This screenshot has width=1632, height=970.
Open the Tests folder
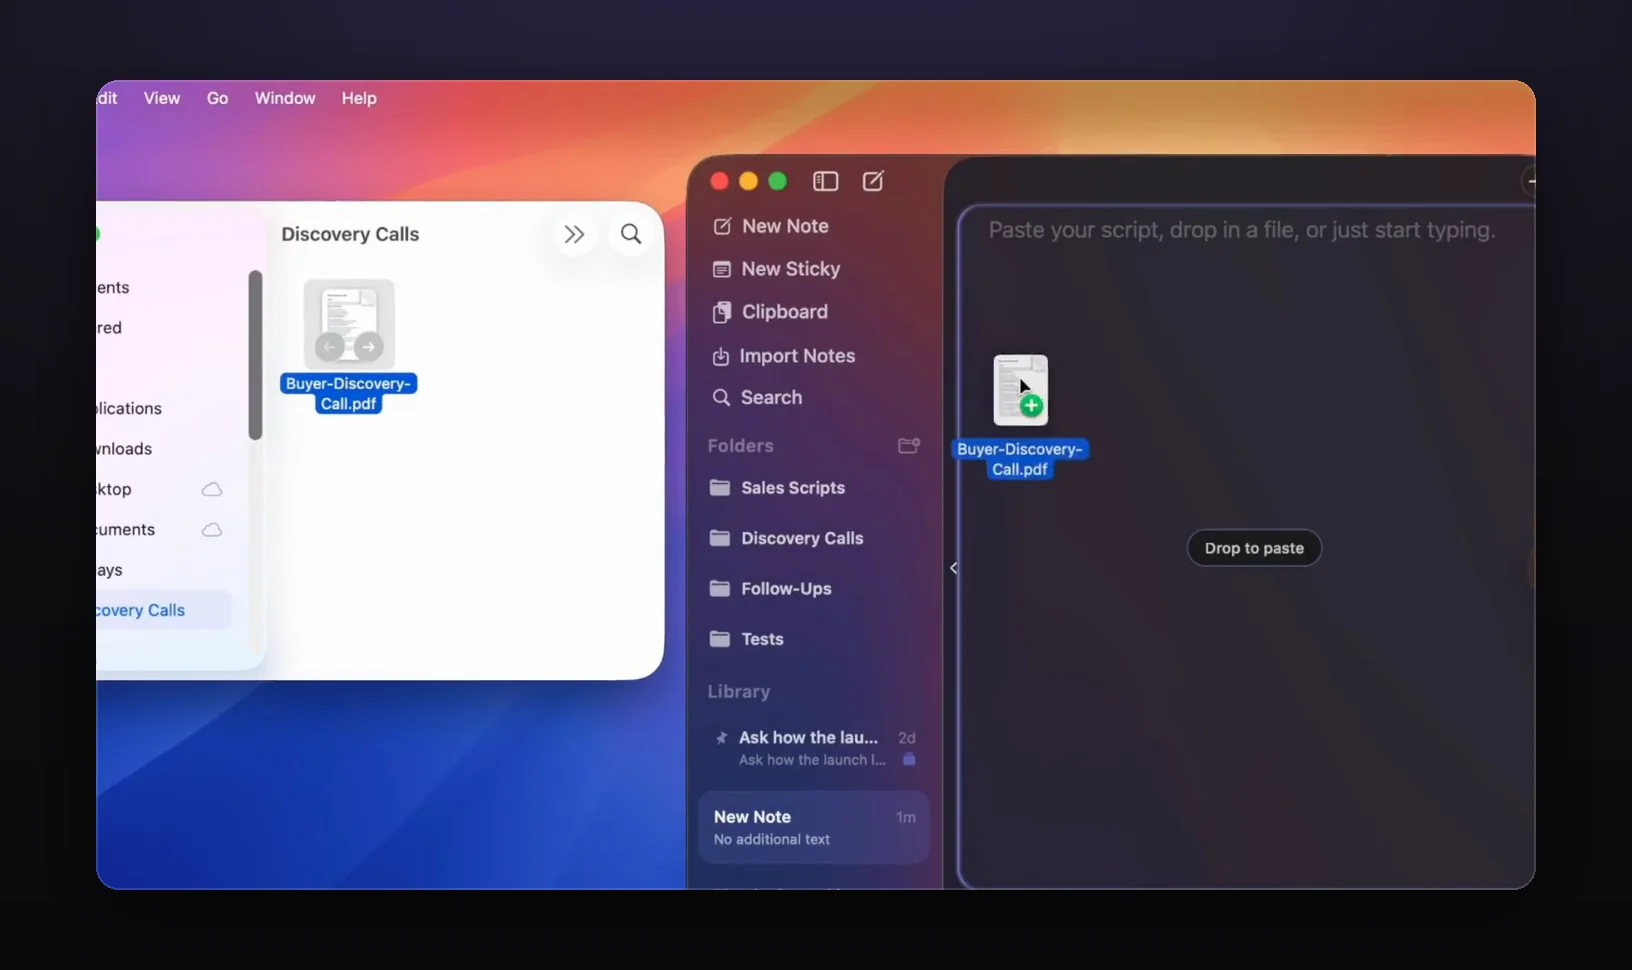pos(746,639)
